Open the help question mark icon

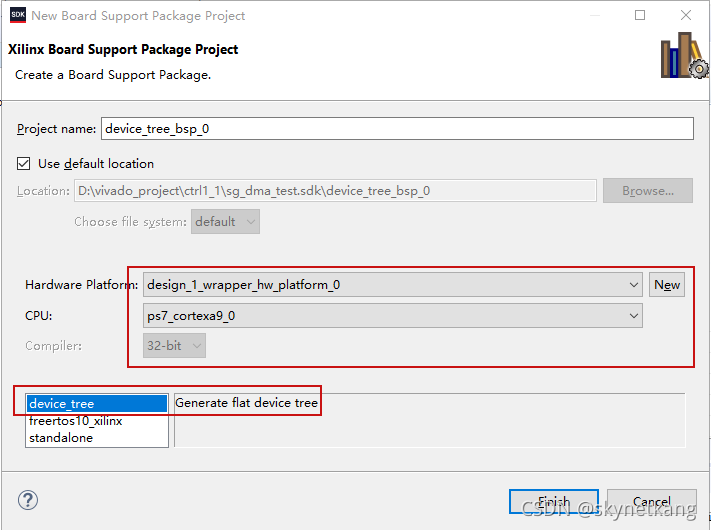28,501
